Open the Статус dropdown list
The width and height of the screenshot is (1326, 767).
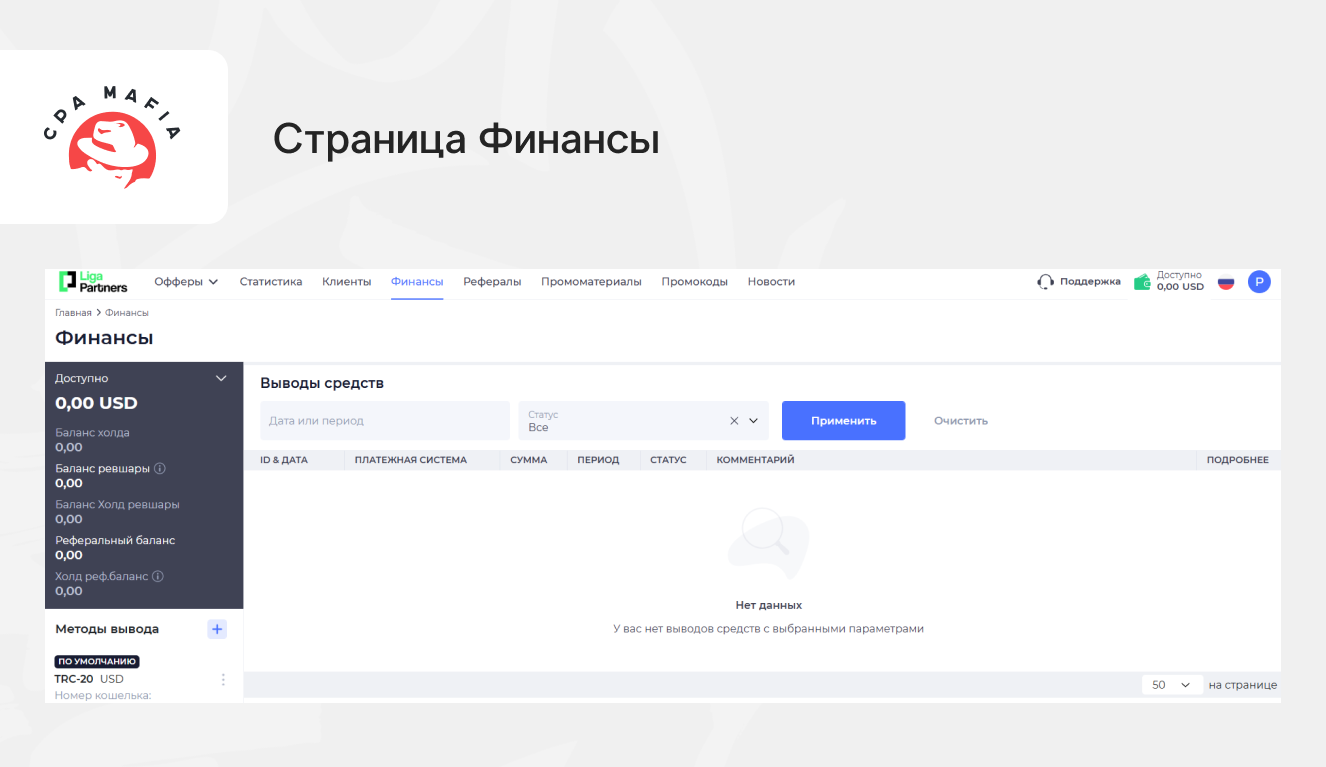click(754, 421)
